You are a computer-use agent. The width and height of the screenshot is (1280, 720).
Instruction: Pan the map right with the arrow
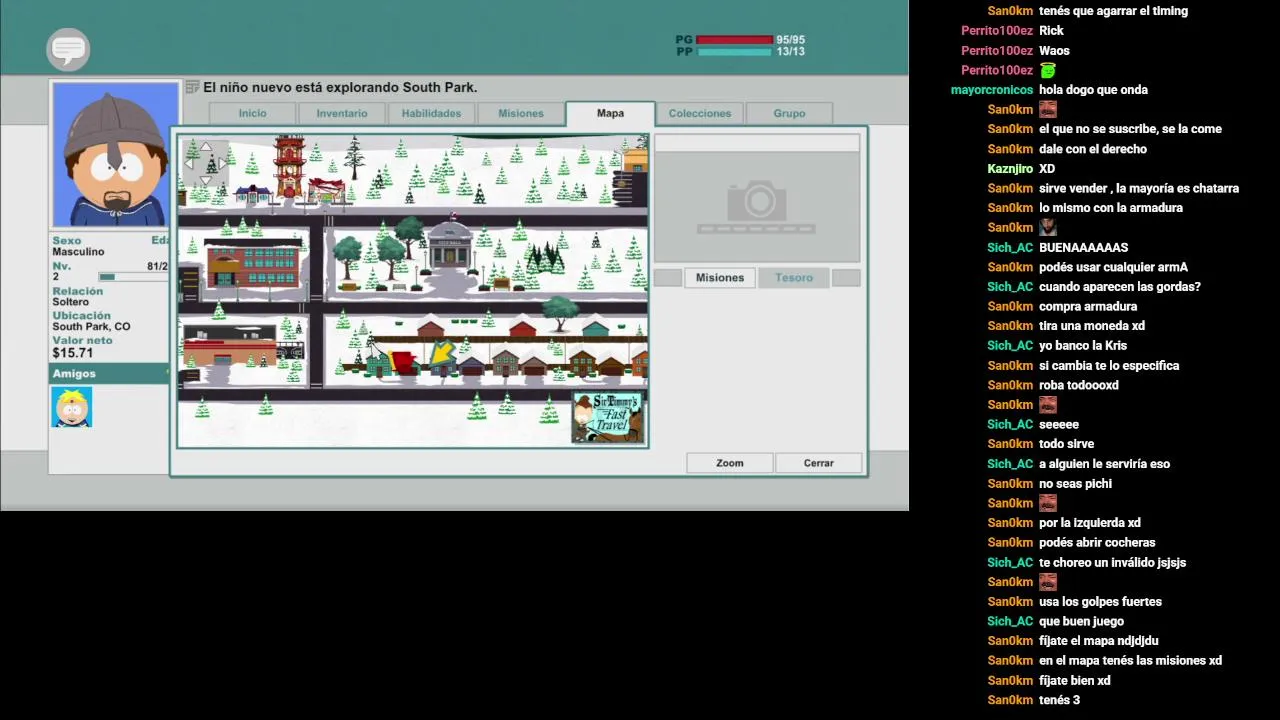pyautogui.click(x=223, y=164)
